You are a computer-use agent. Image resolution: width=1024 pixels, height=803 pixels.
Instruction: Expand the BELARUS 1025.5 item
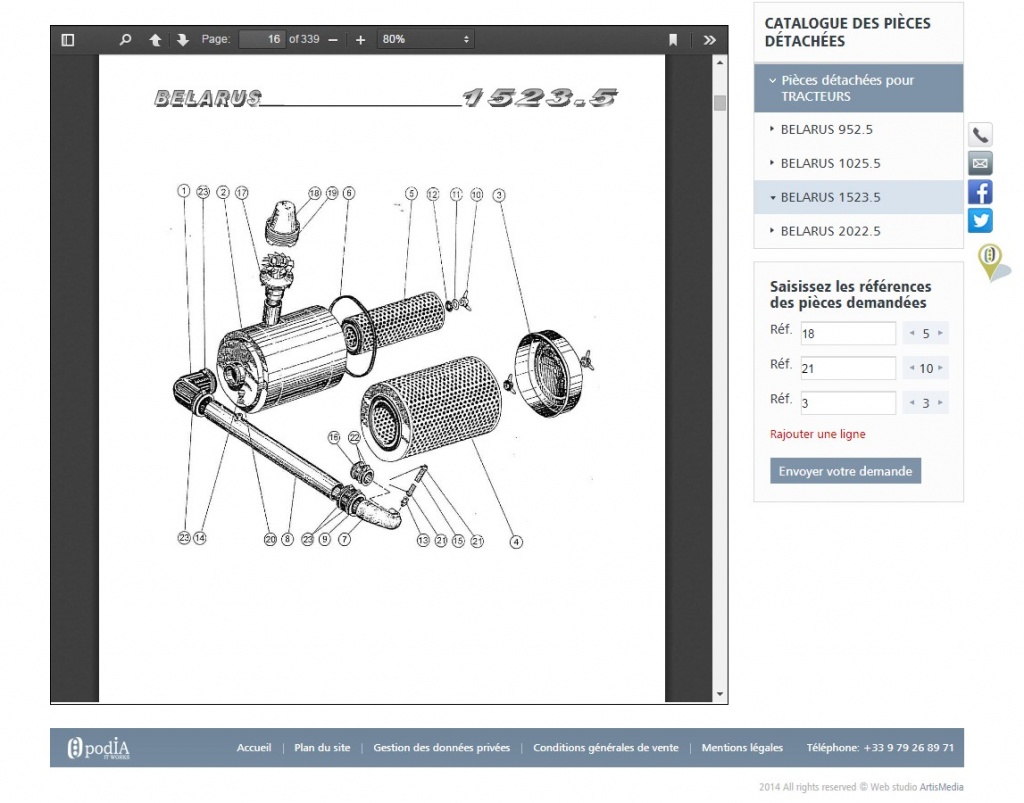click(858, 163)
